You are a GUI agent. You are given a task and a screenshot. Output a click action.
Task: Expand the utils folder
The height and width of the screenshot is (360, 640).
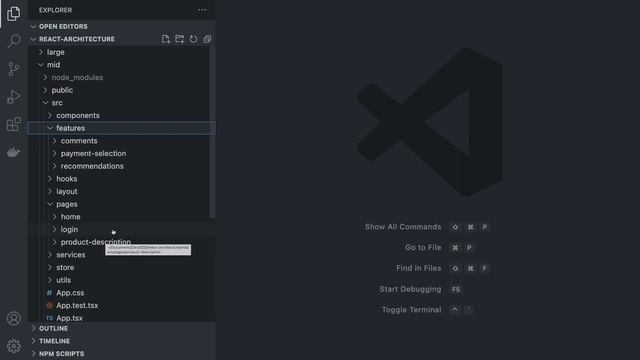121,280
